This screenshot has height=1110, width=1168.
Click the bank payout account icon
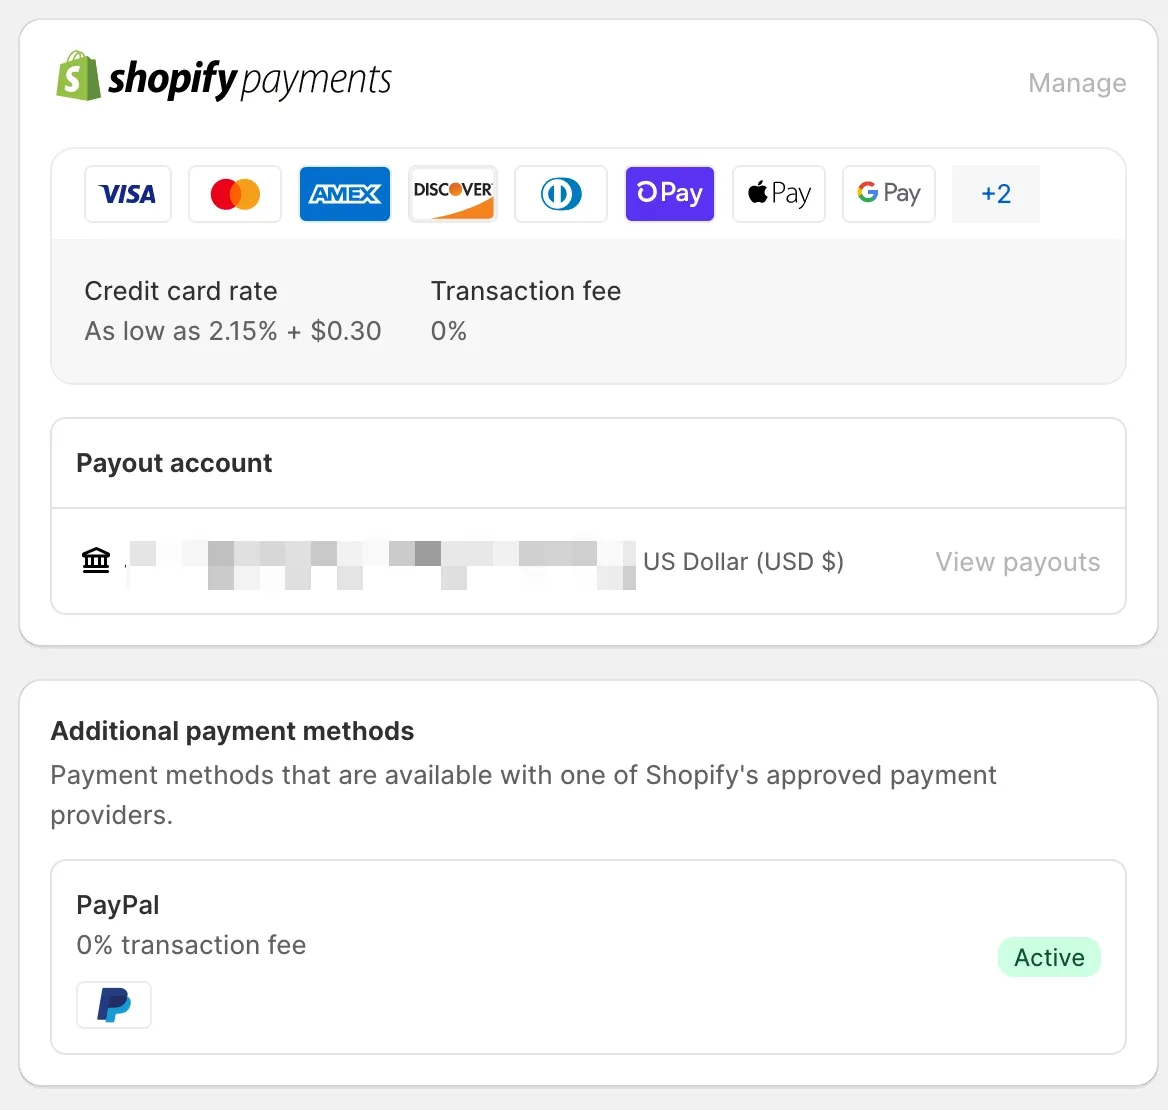pyautogui.click(x=96, y=560)
